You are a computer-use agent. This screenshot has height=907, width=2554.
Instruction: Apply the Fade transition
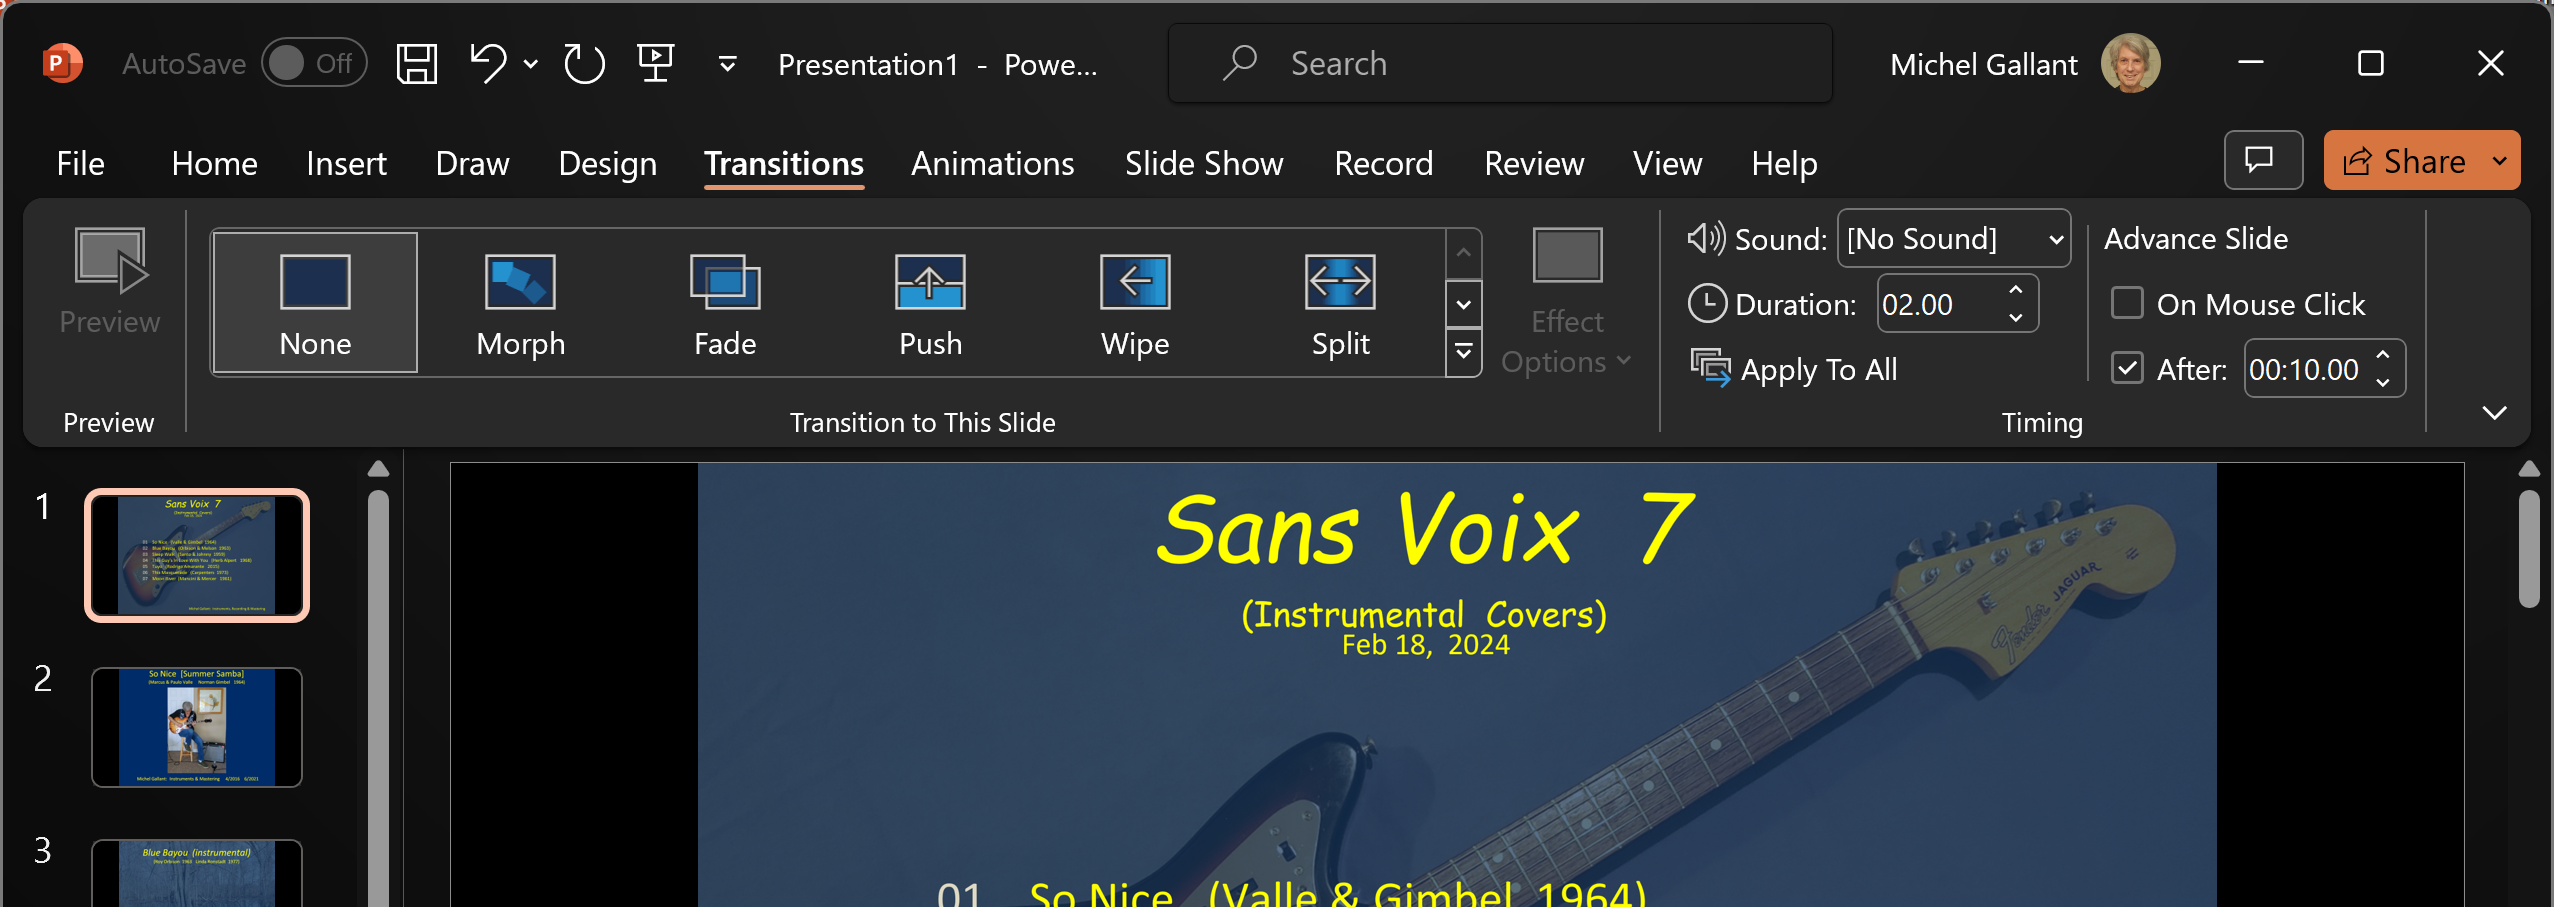[725, 303]
